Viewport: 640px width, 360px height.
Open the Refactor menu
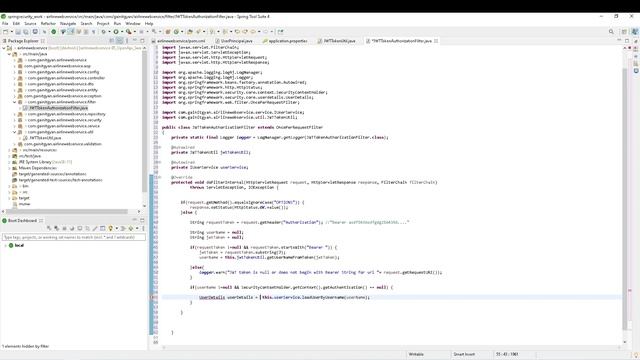click(48, 24)
